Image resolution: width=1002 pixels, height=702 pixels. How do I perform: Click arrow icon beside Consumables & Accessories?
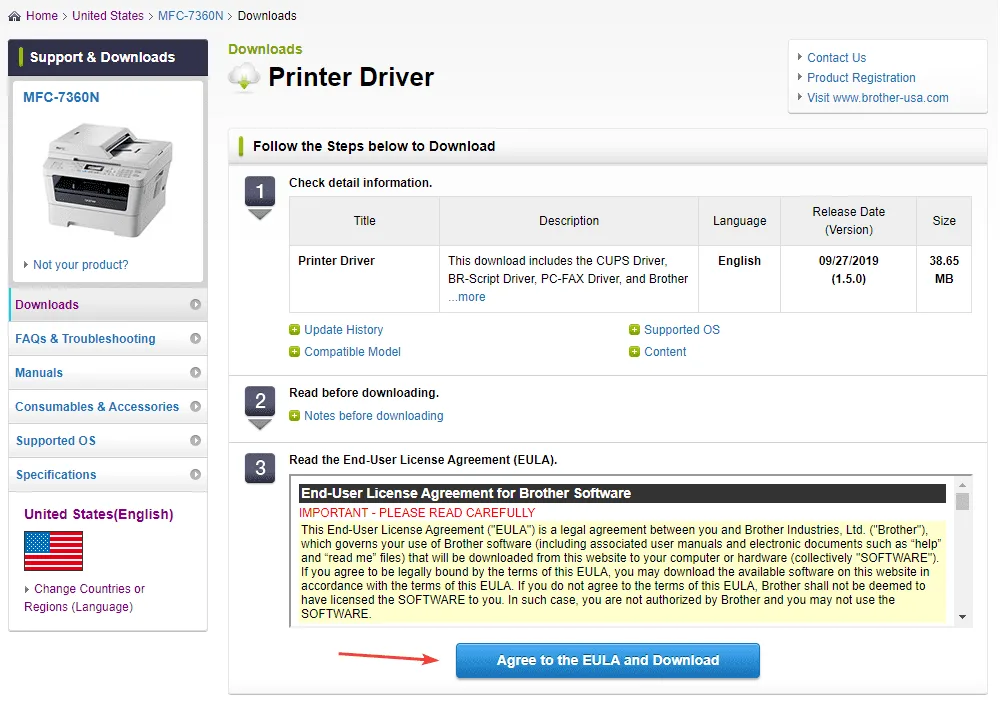point(195,407)
